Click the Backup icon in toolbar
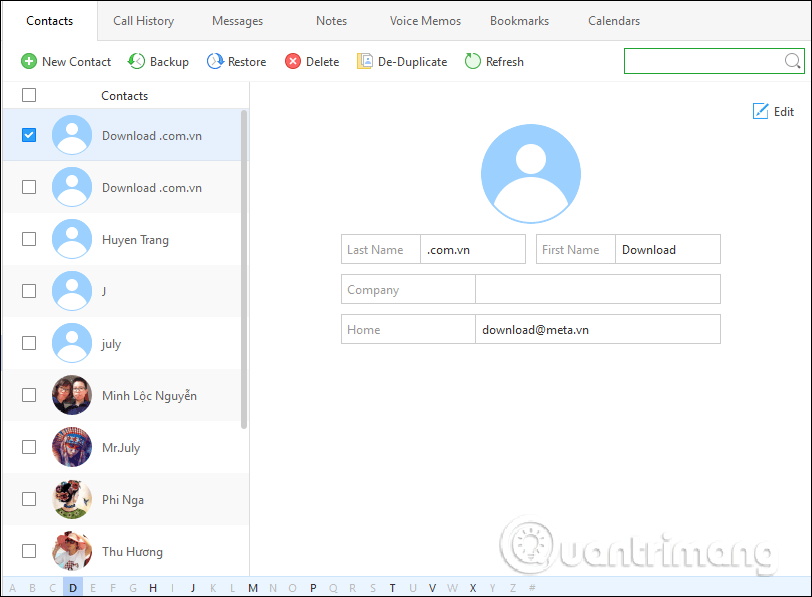This screenshot has height=597, width=812. pos(137,62)
